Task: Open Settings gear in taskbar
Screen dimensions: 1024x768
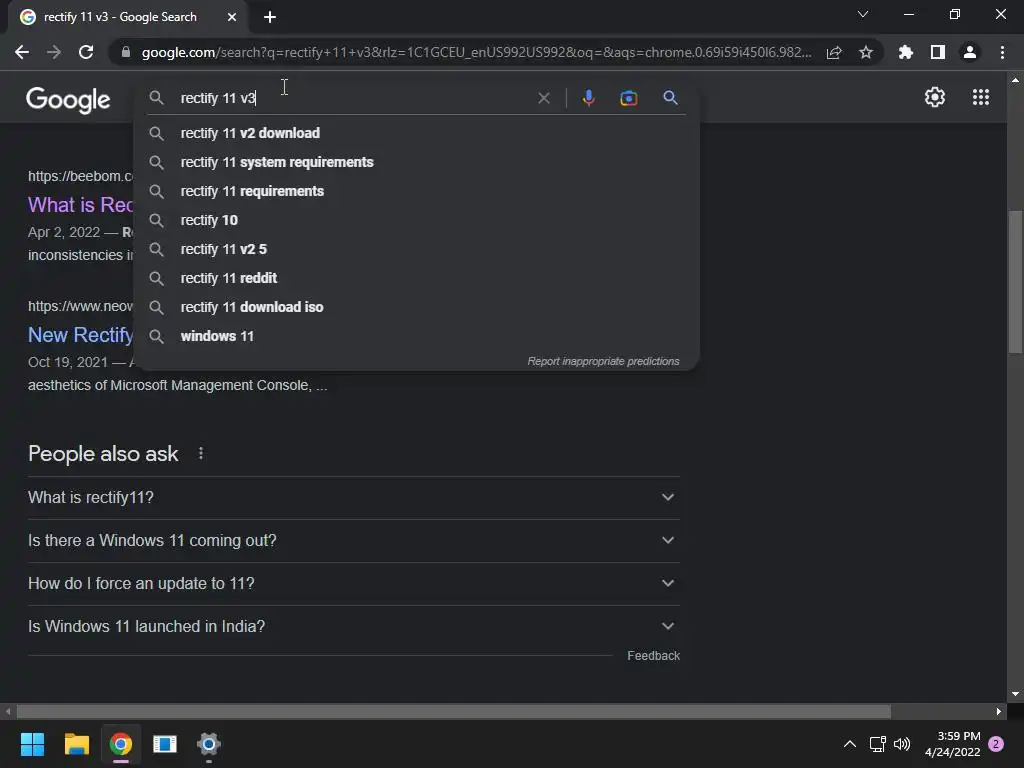Action: pyautogui.click(x=209, y=744)
